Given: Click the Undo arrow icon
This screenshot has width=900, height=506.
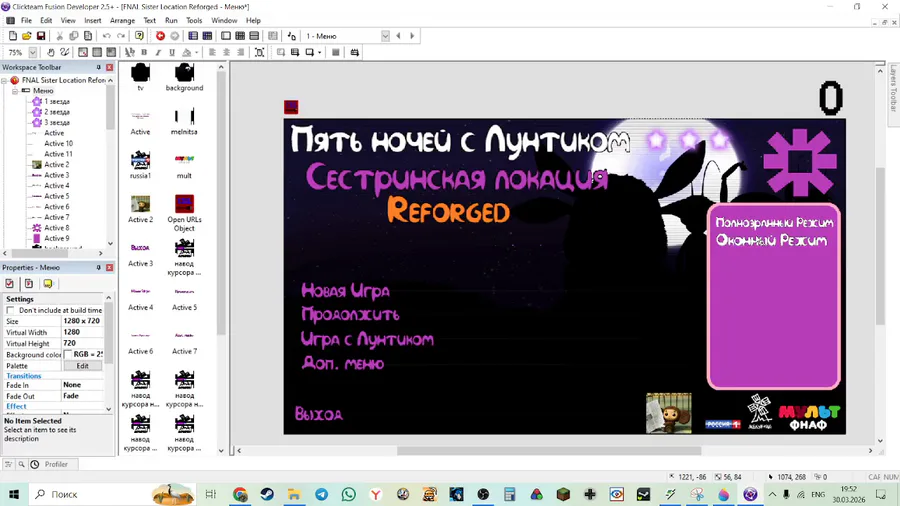Looking at the screenshot, I should (x=106, y=36).
